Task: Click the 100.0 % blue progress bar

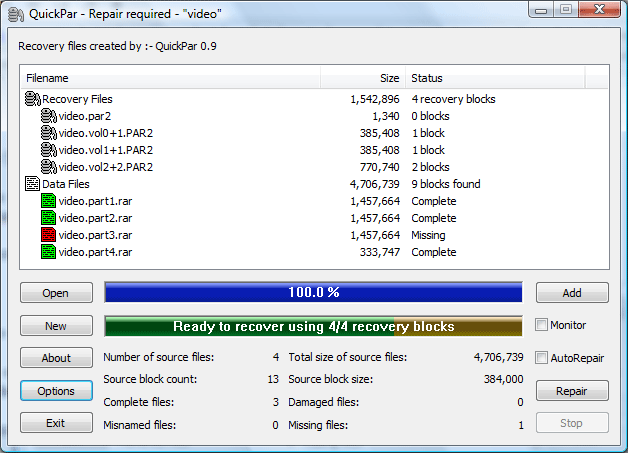Action: tap(314, 292)
